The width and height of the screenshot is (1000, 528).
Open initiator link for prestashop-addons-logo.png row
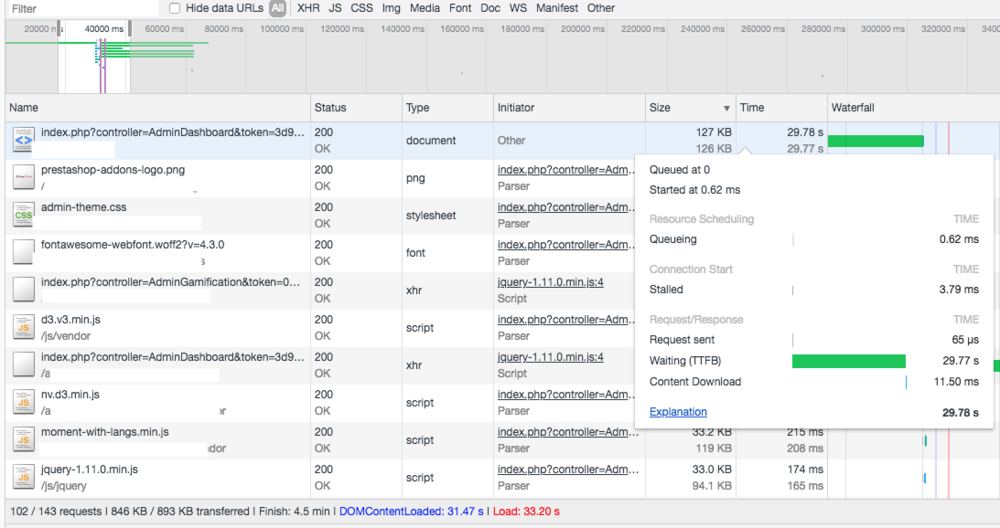[x=566, y=170]
